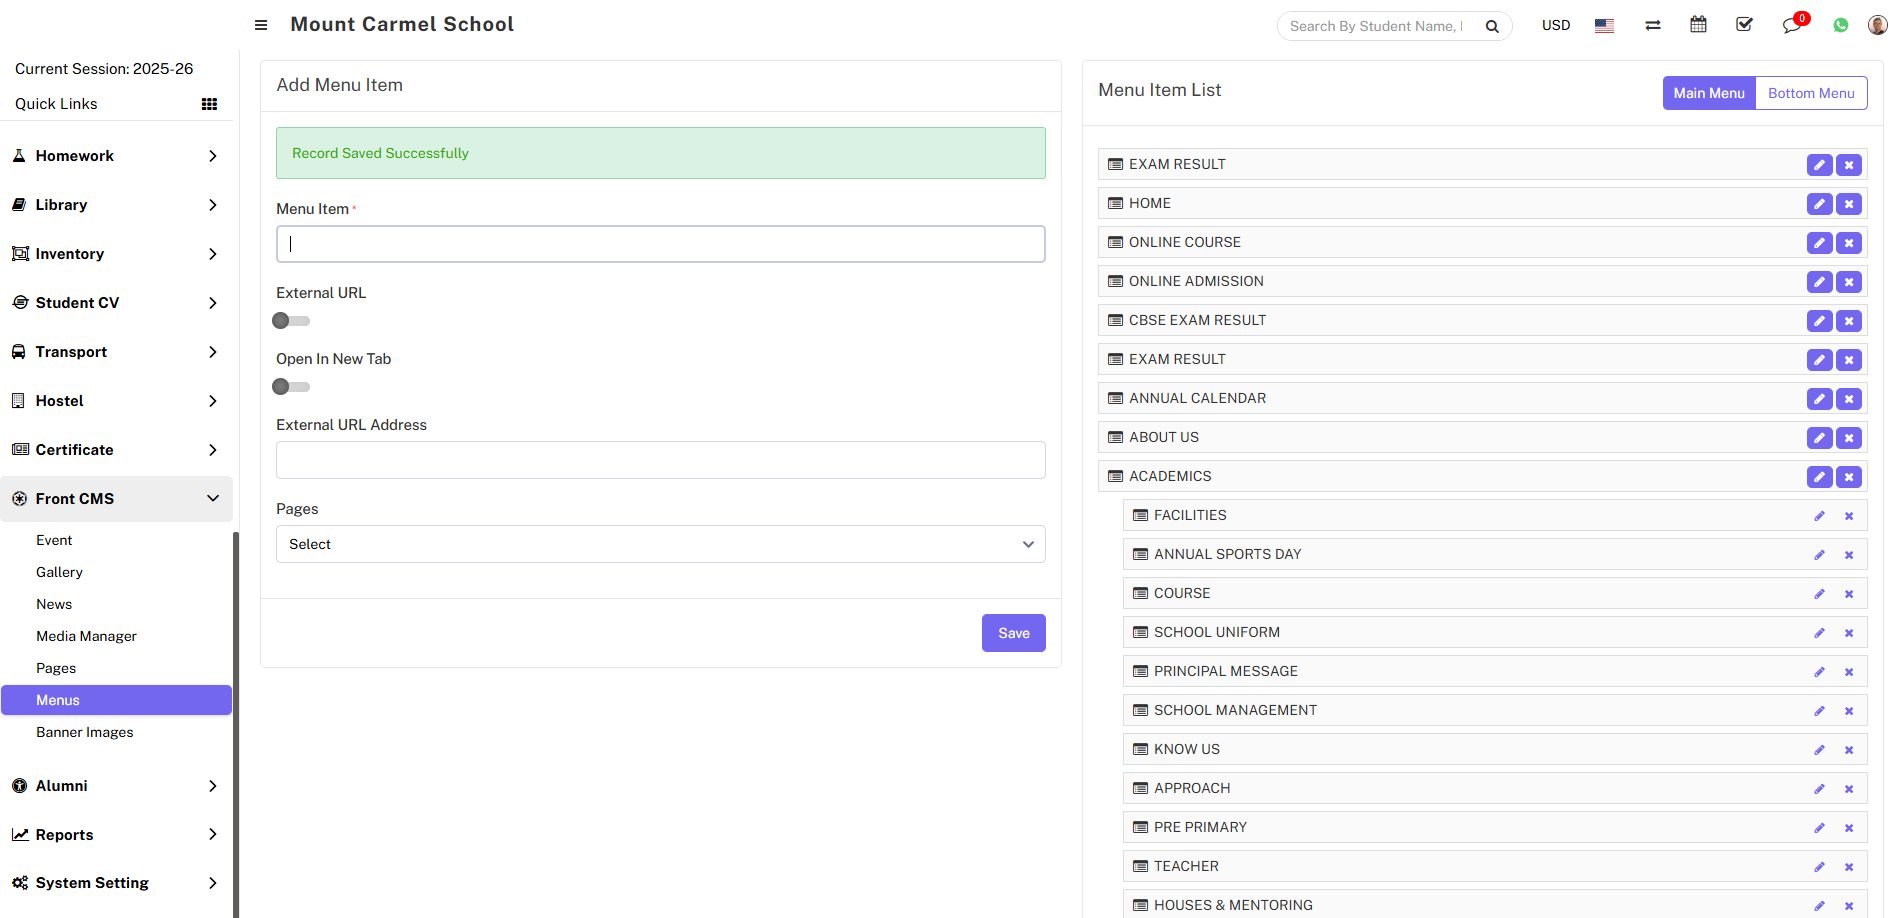The width and height of the screenshot is (1902, 918).
Task: Open the task checklist icon in header
Action: point(1744,25)
